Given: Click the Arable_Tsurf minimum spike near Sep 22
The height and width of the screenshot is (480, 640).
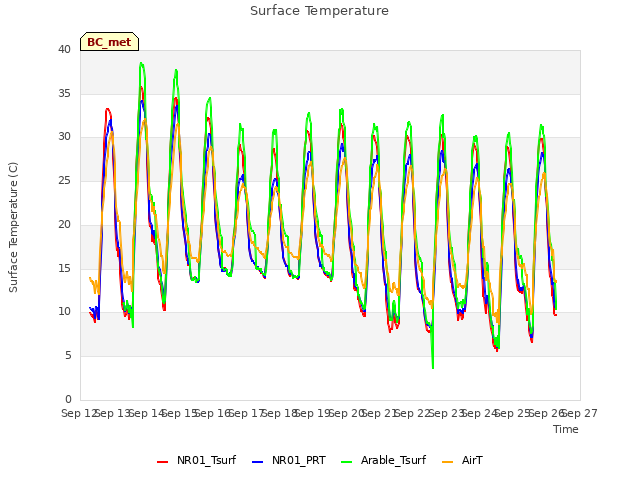Looking at the screenshot, I should click(433, 368).
